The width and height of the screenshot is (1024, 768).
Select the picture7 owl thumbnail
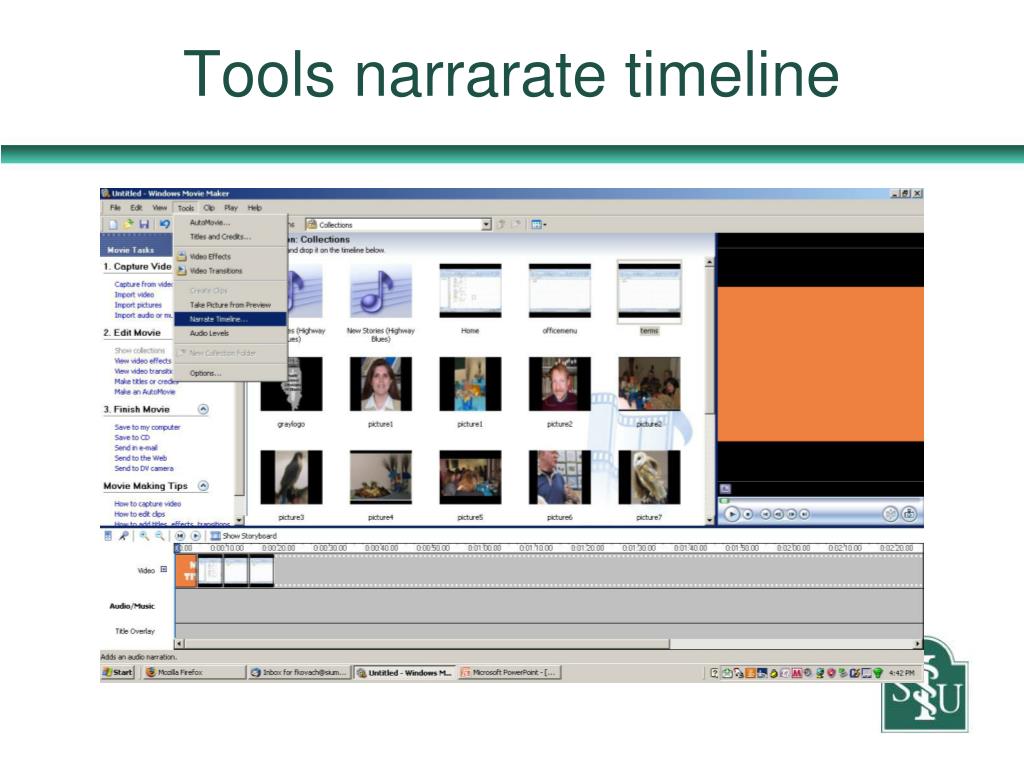[649, 477]
